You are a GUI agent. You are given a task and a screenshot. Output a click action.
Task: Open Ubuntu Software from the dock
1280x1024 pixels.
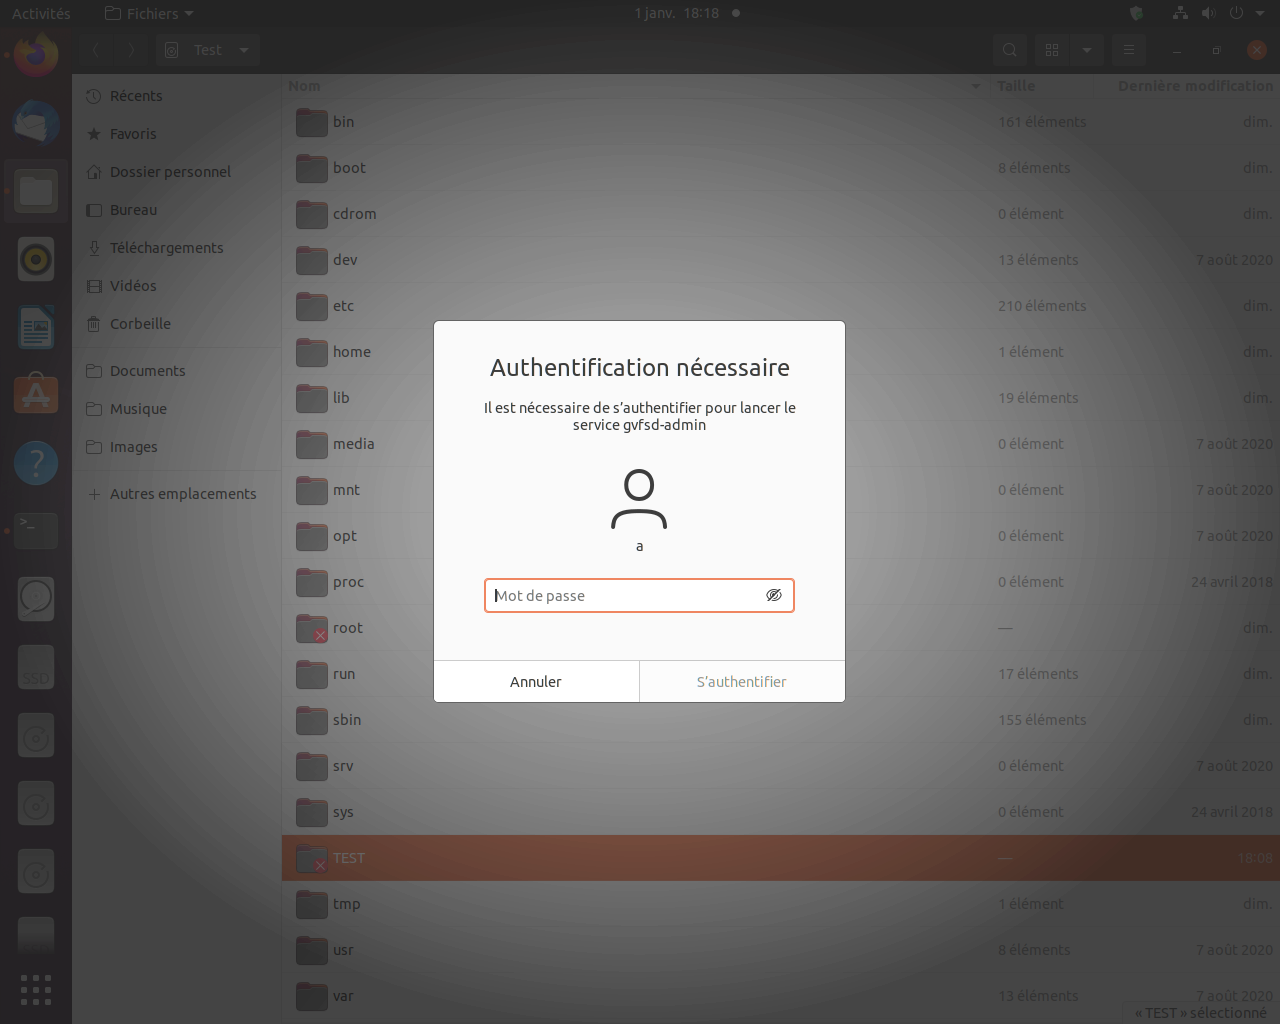(x=36, y=395)
